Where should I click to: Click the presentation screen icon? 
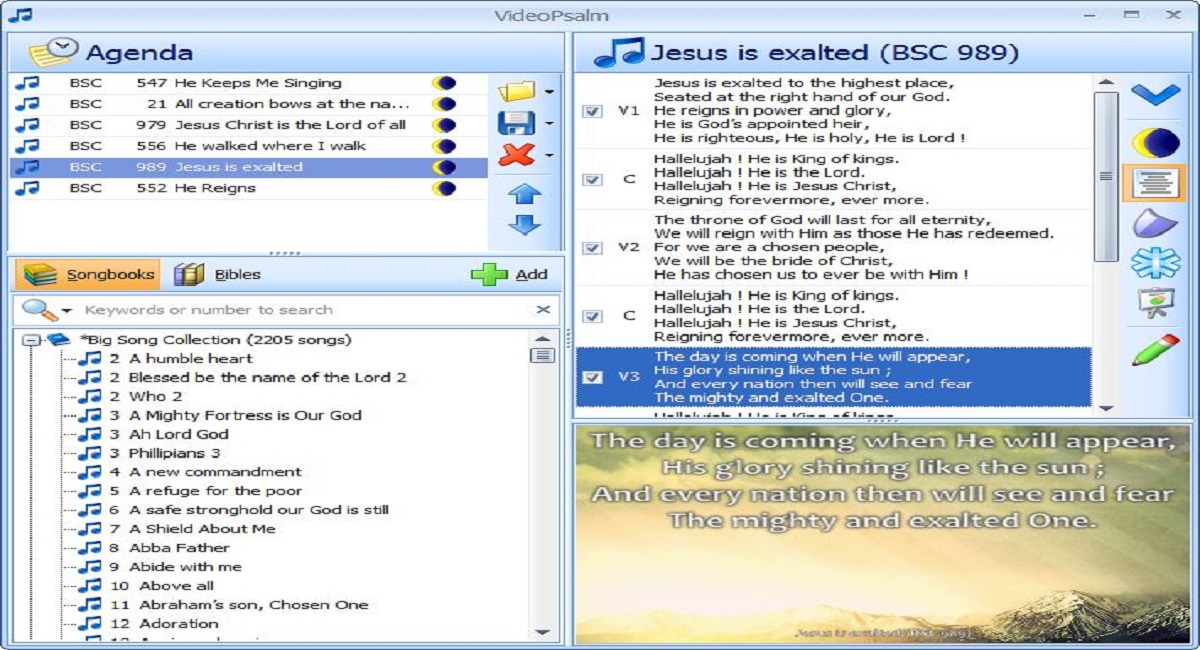click(1155, 303)
